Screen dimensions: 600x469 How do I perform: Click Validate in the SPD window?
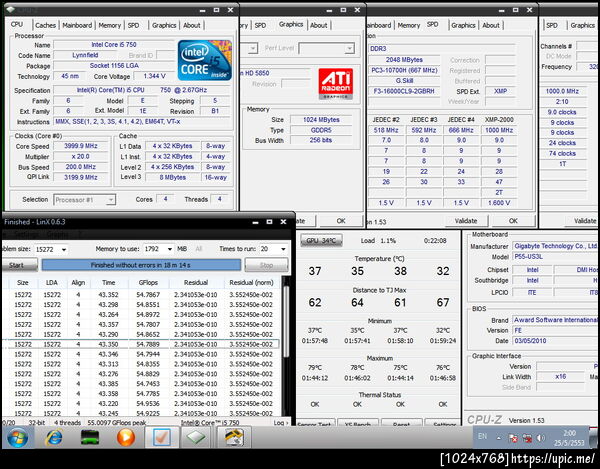[466, 221]
